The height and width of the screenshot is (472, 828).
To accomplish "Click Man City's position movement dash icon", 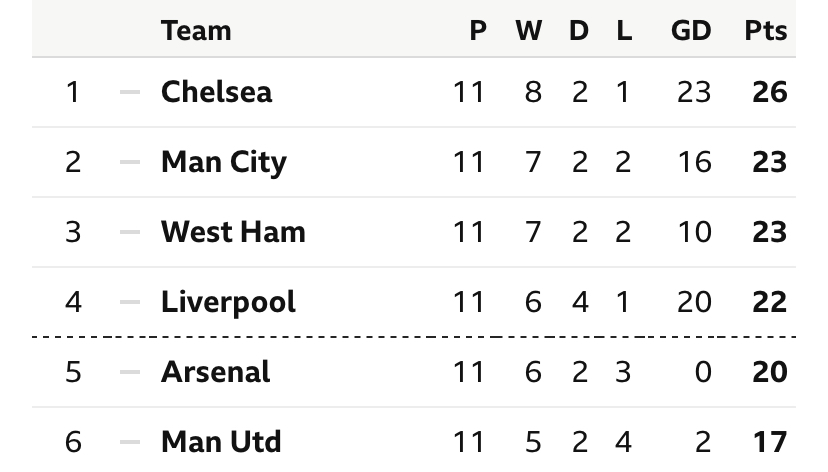I will click(130, 162).
